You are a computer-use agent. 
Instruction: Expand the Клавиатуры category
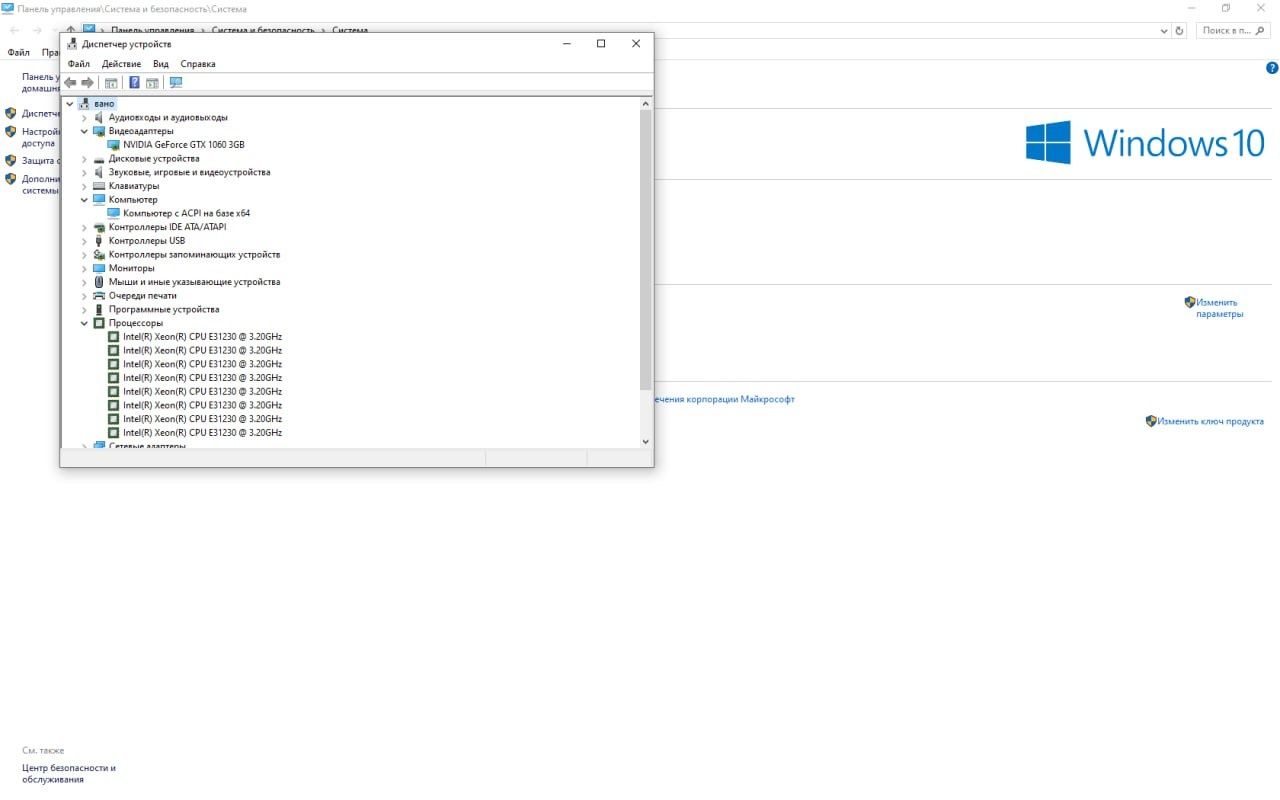tap(84, 186)
